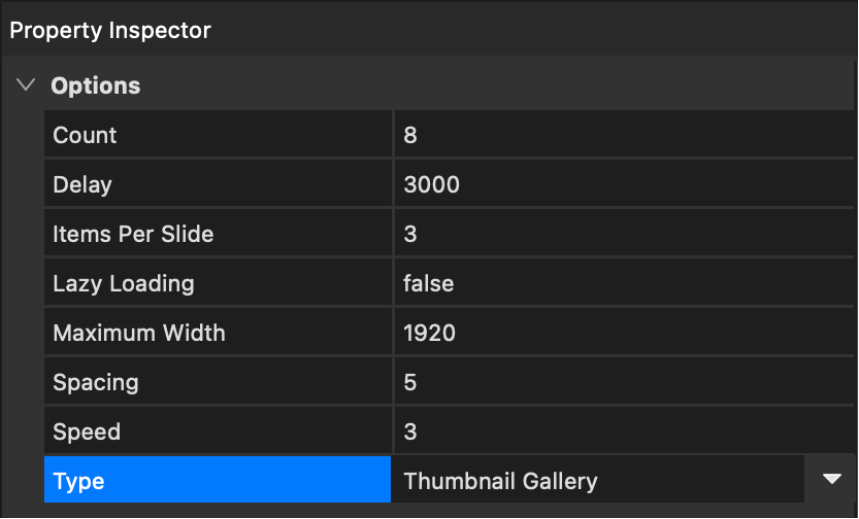859x519 pixels.
Task: Click the Thumbnail Gallery type value
Action: click(x=500, y=481)
